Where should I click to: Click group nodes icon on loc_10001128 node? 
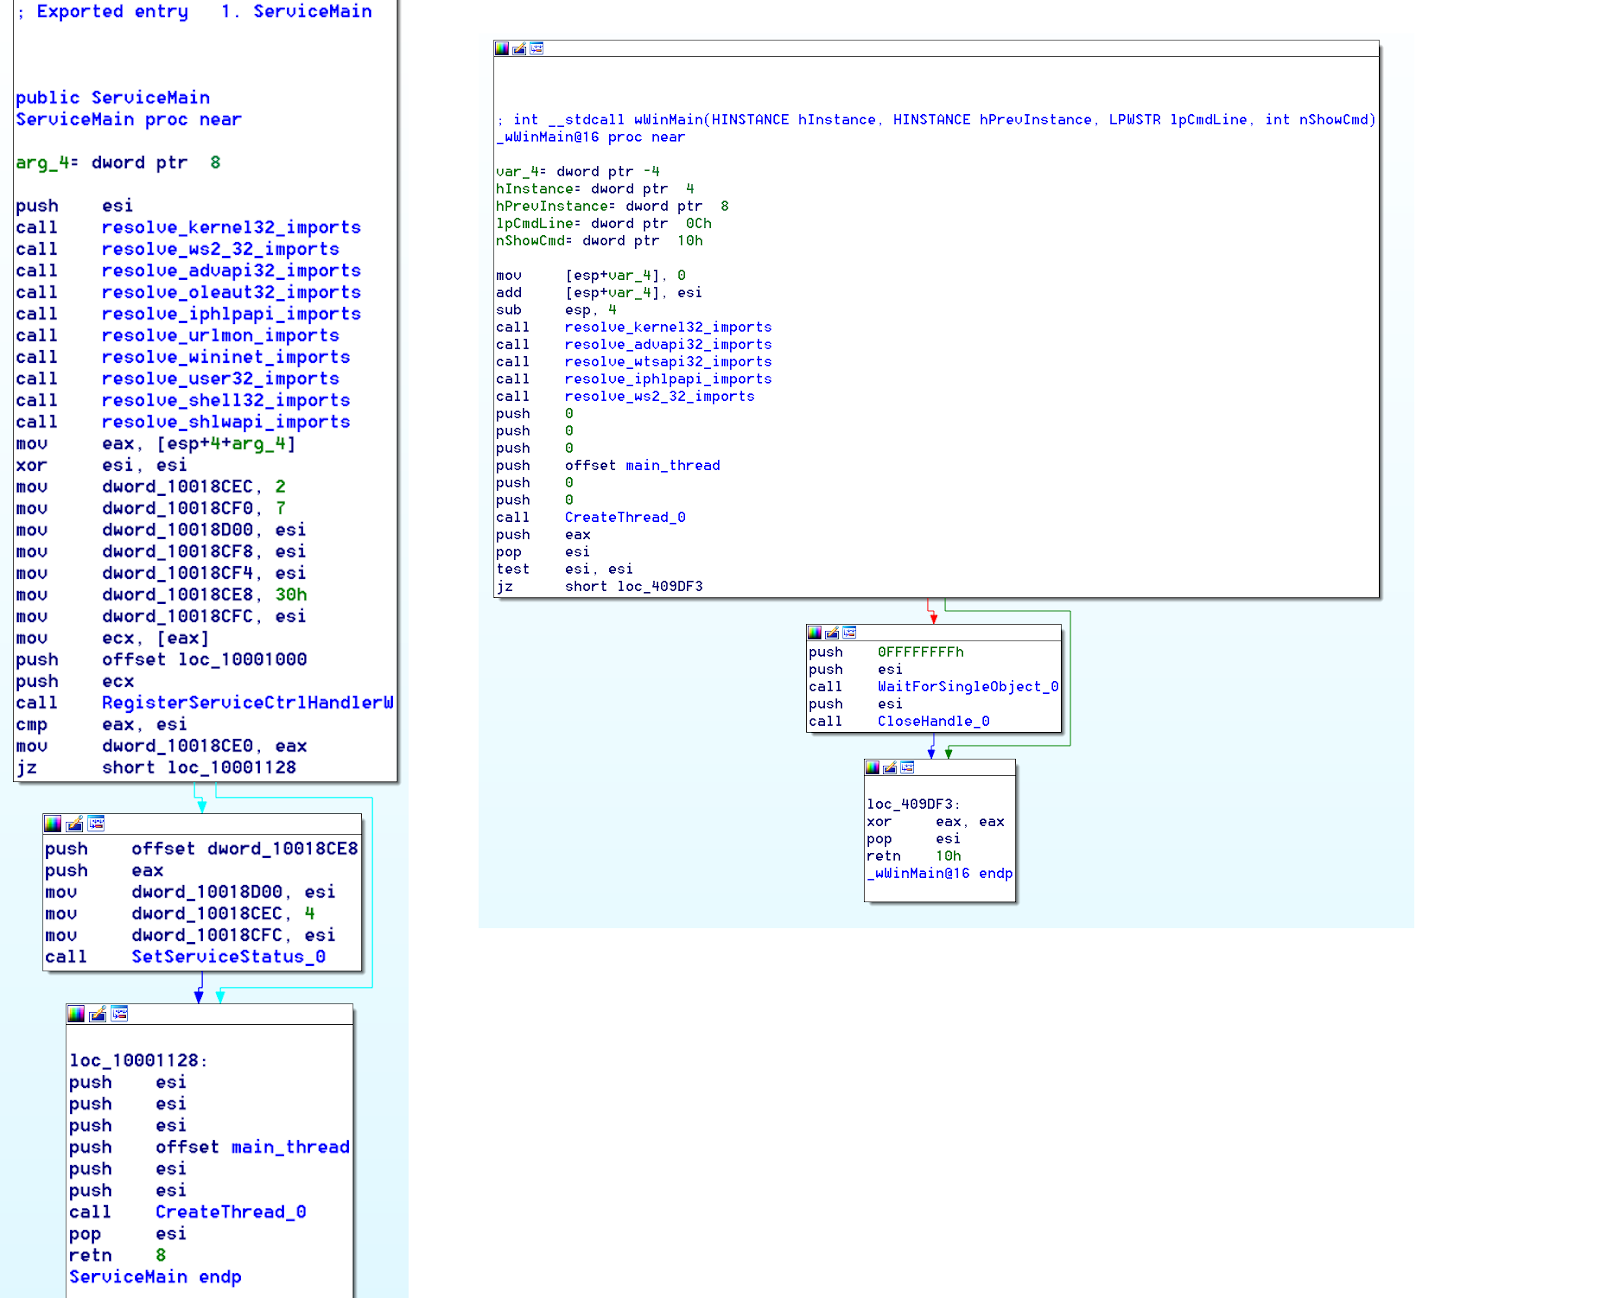(120, 1014)
